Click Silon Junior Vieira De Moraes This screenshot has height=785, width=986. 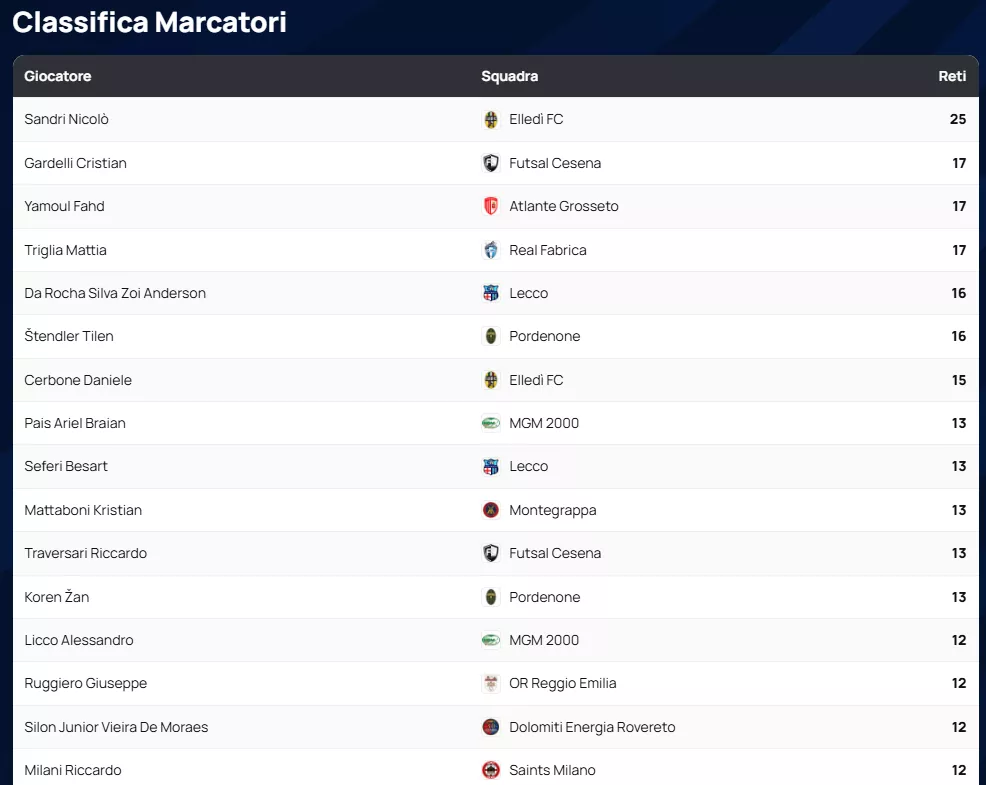click(116, 727)
